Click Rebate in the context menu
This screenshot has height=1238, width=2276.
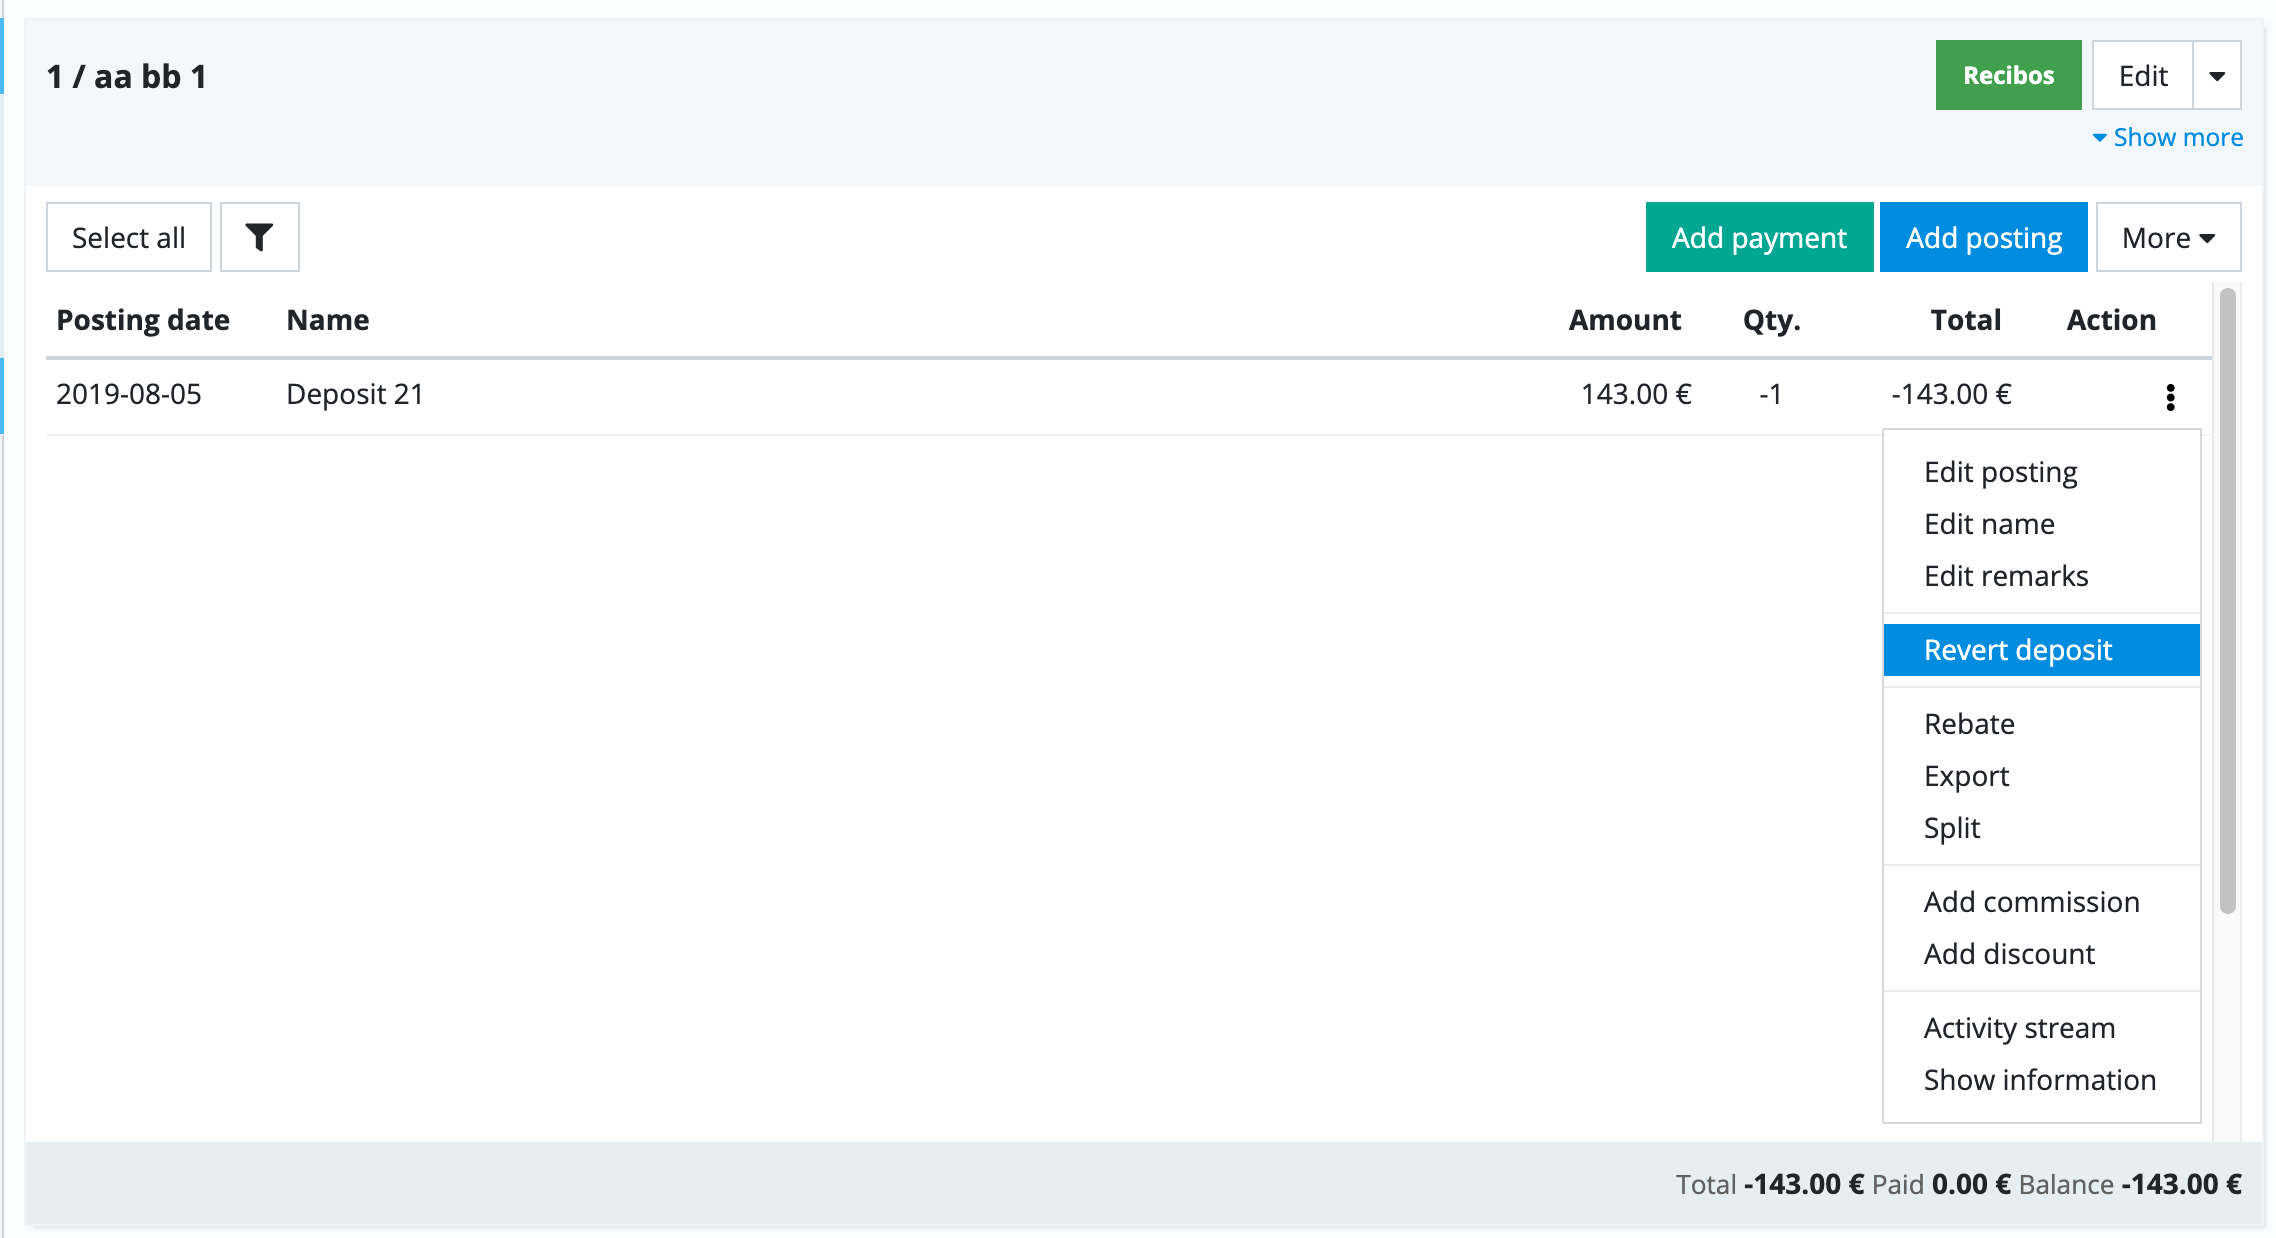tap(1968, 724)
